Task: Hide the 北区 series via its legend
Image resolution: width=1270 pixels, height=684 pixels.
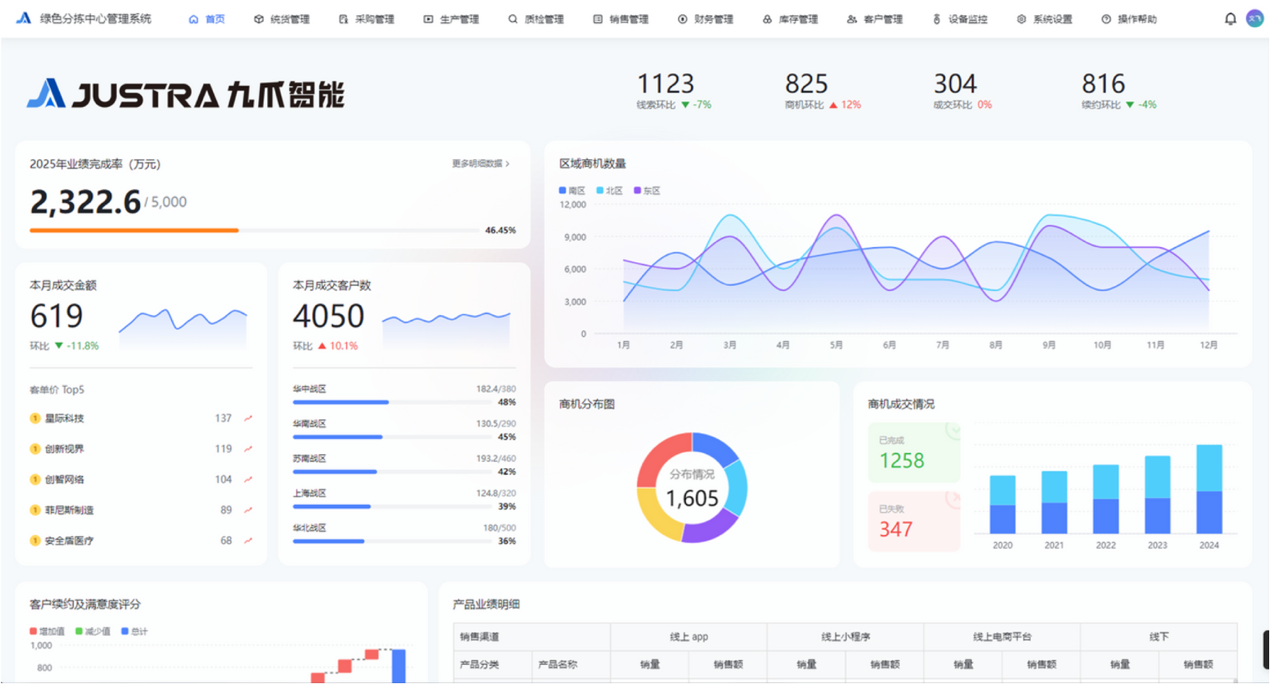Action: click(605, 190)
